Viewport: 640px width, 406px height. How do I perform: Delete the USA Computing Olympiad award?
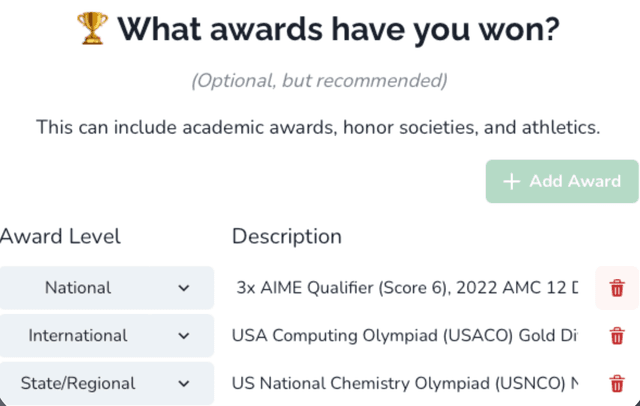(617, 336)
